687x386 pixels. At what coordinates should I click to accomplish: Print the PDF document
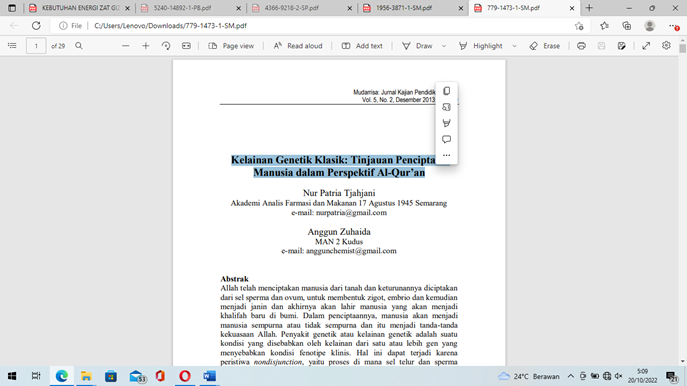tap(581, 46)
